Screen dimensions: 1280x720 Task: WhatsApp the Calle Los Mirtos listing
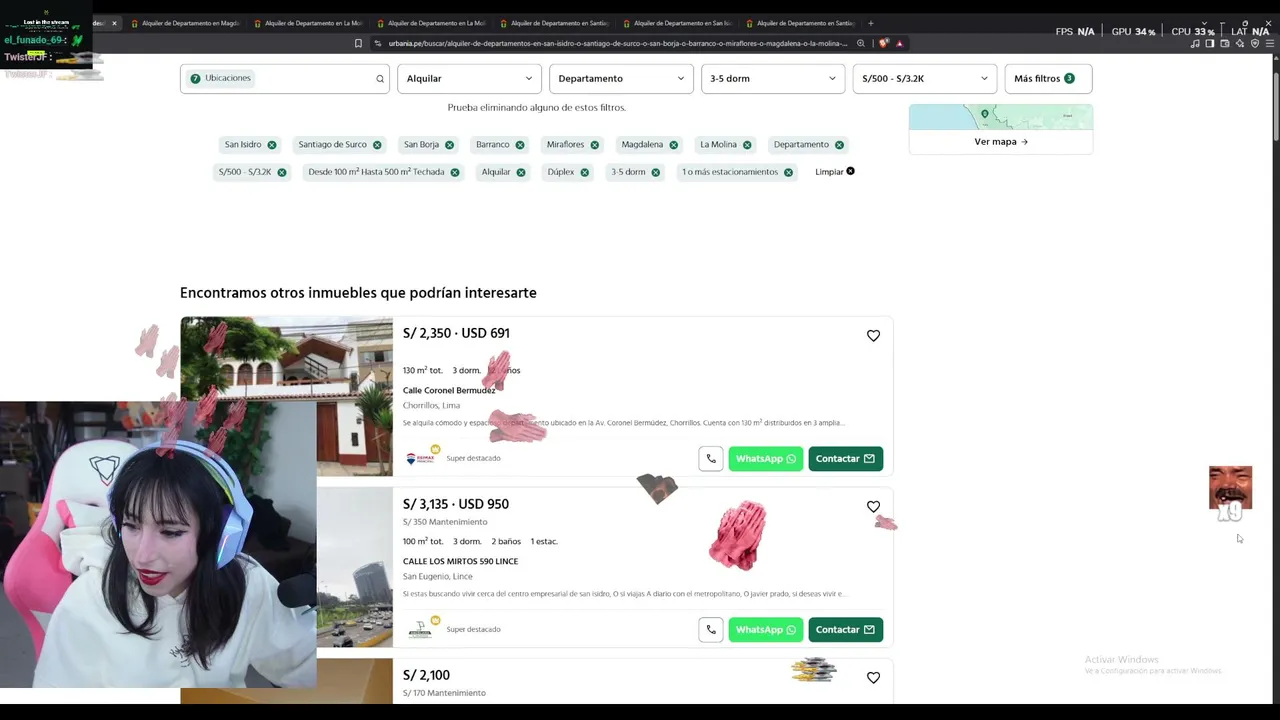[x=766, y=630]
